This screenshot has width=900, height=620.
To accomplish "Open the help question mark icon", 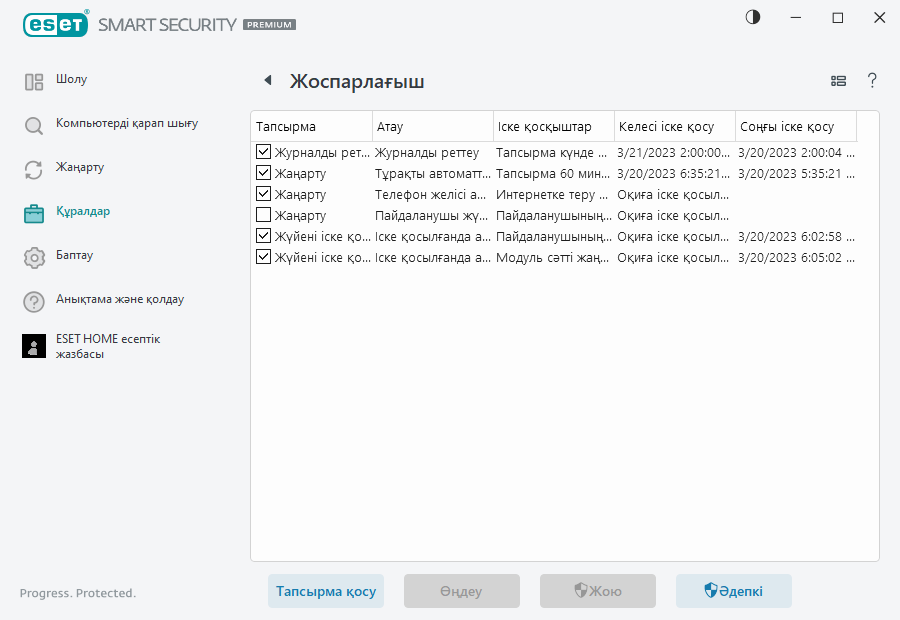I will [872, 81].
